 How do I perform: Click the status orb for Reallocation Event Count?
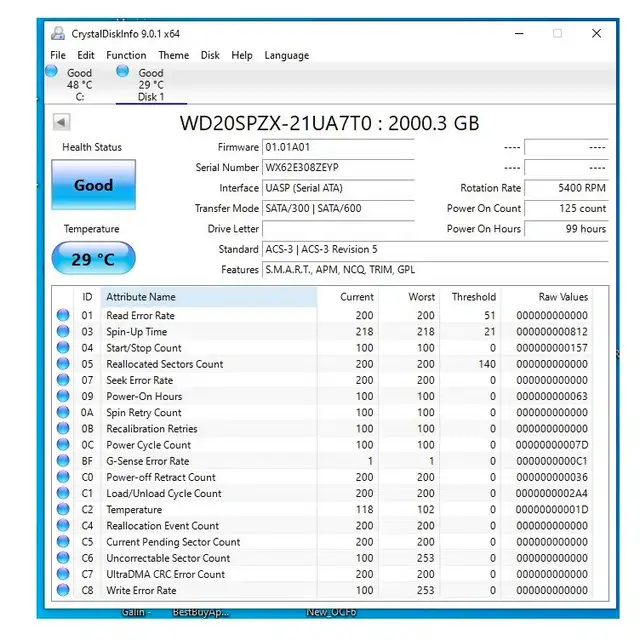63,525
